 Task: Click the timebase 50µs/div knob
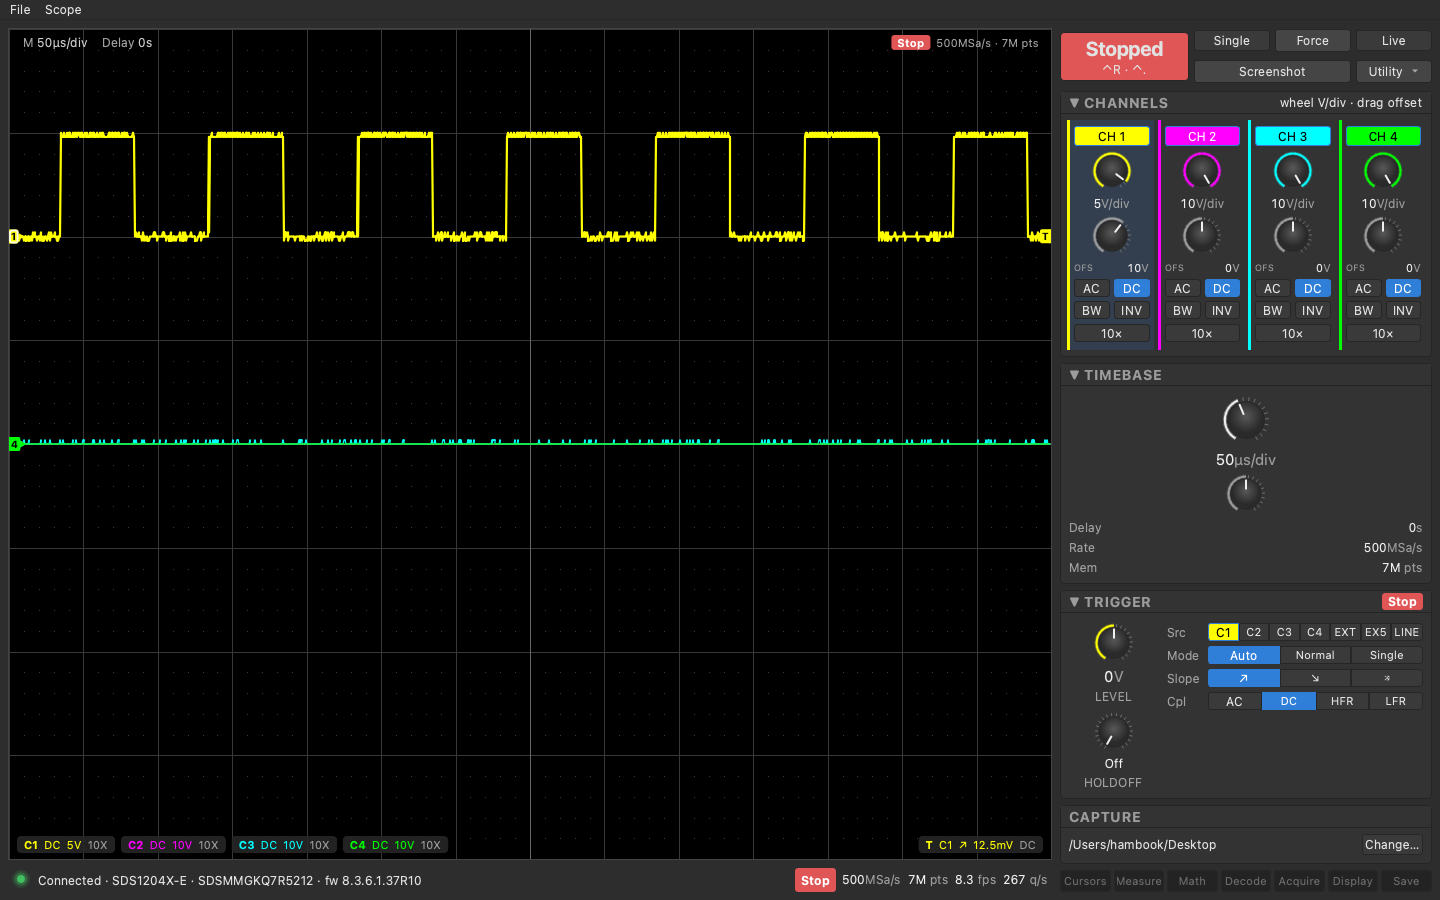click(1245, 419)
